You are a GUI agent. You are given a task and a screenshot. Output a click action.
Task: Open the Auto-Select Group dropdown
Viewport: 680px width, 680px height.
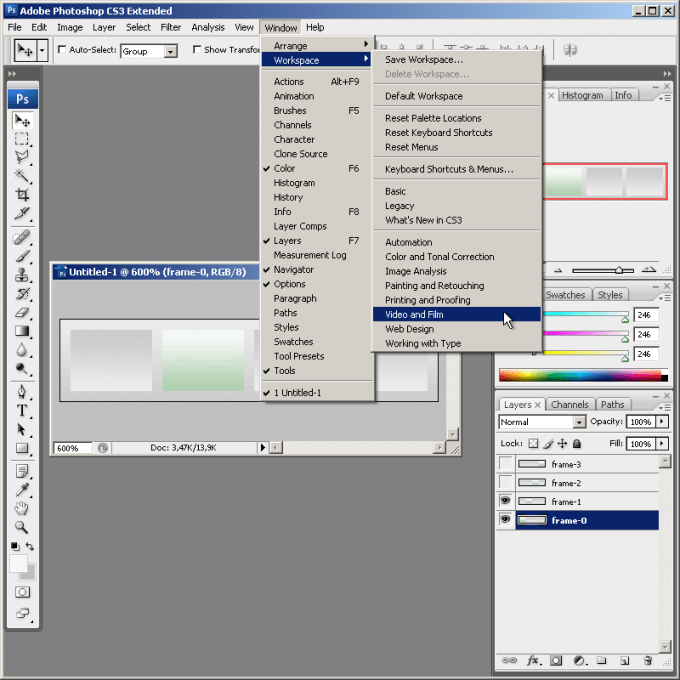click(170, 52)
